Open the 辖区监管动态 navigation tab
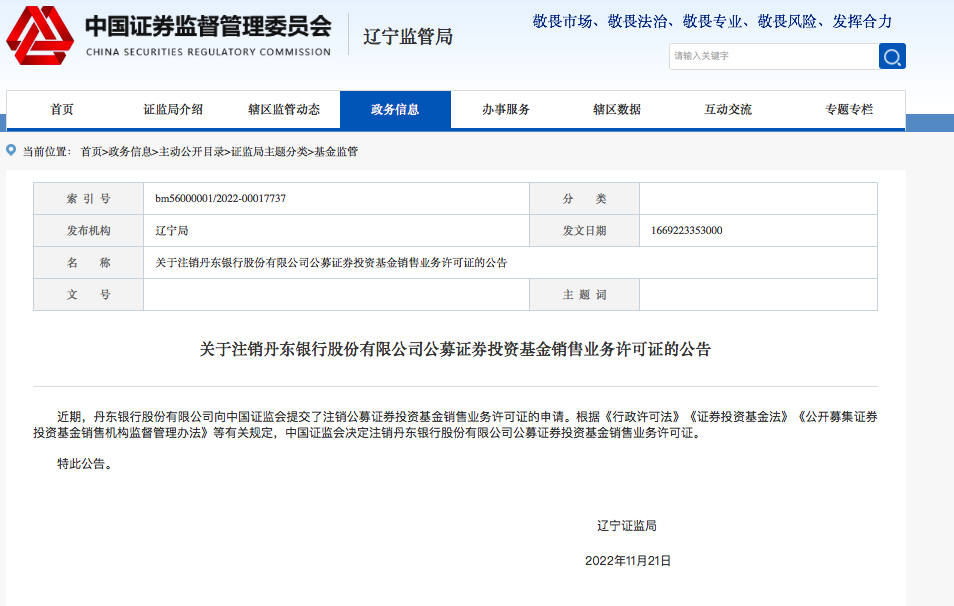This screenshot has height=606, width=954. [284, 110]
